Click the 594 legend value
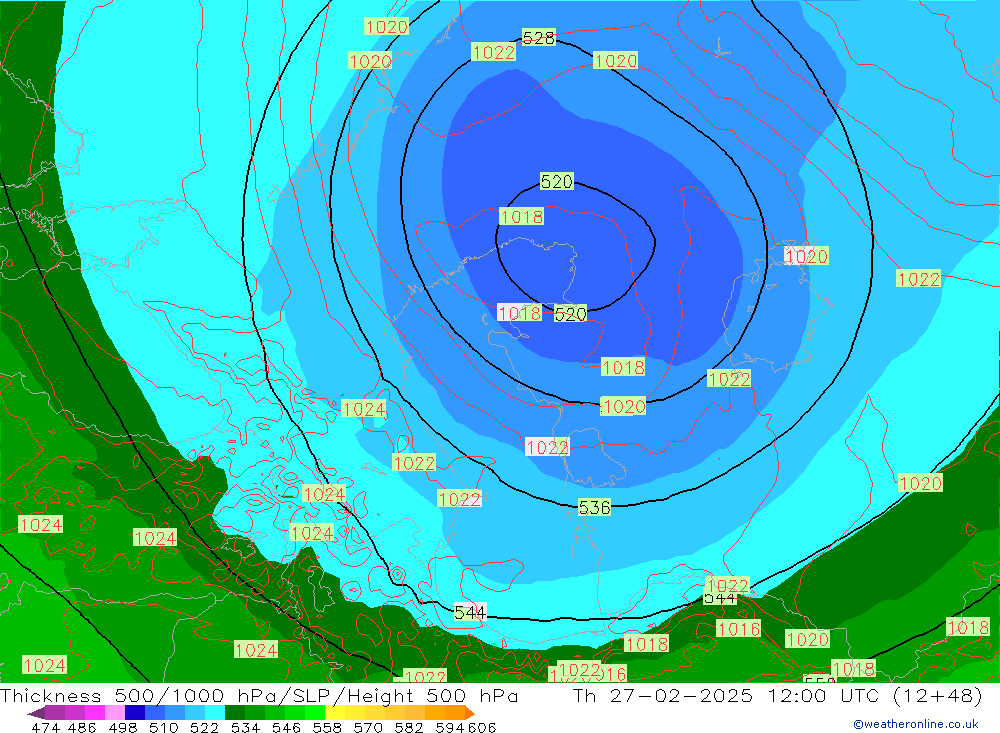Image resolution: width=1000 pixels, height=733 pixels. (450, 727)
